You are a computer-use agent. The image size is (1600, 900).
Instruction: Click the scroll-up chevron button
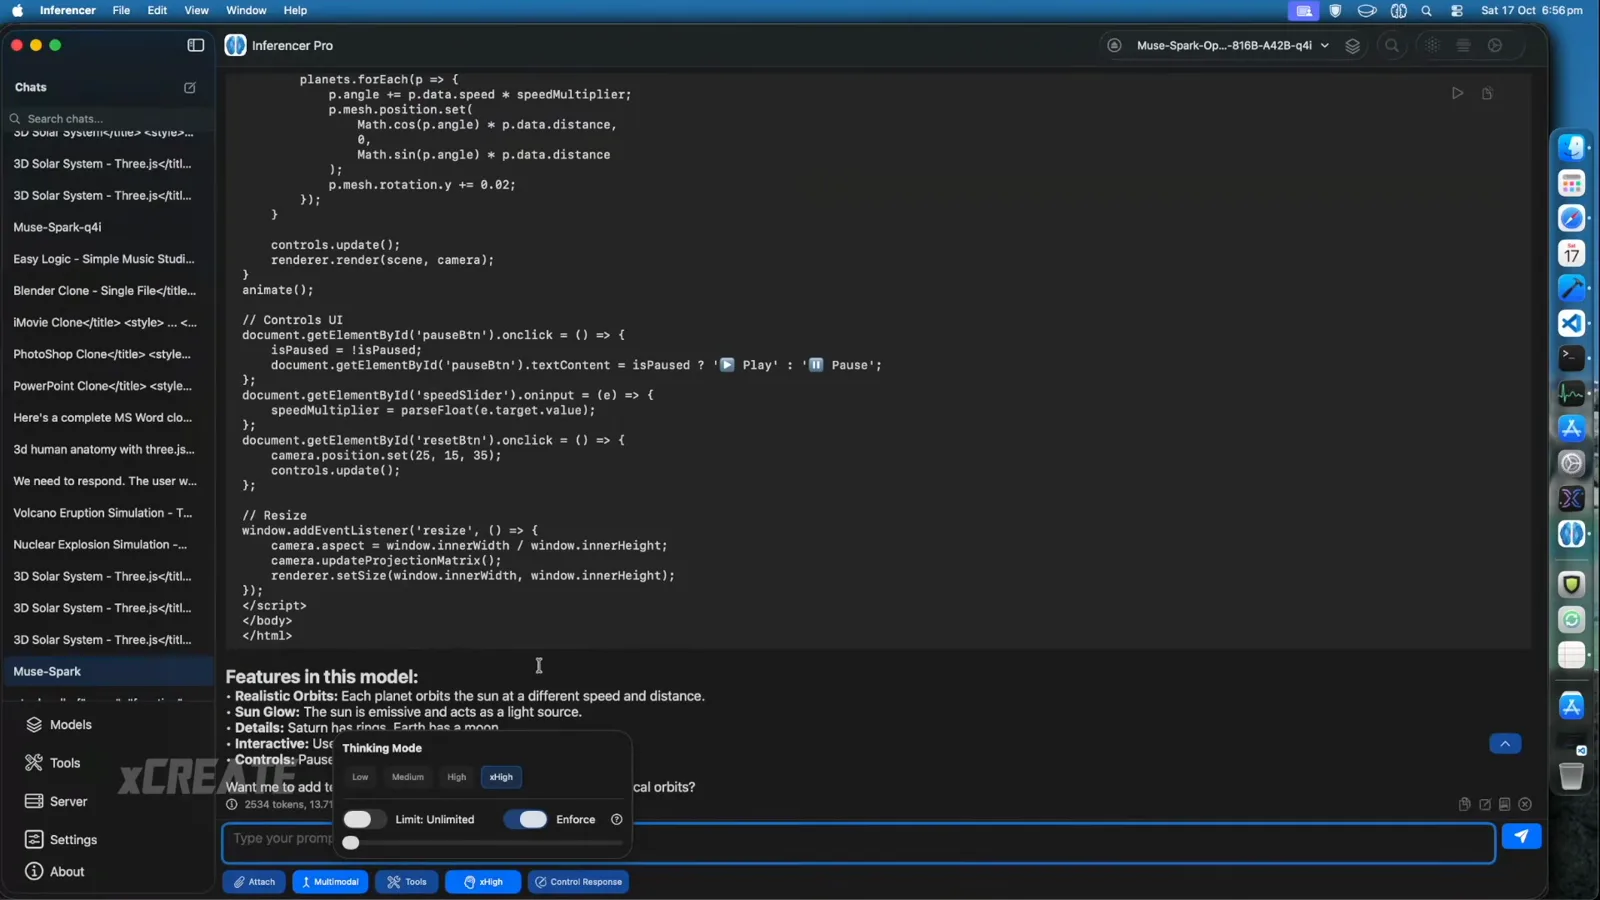tap(1505, 744)
